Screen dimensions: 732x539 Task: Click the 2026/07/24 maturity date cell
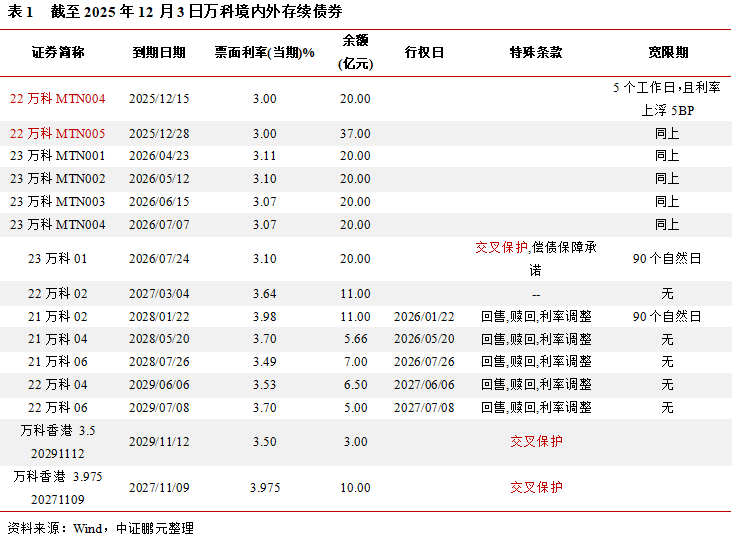(158, 259)
